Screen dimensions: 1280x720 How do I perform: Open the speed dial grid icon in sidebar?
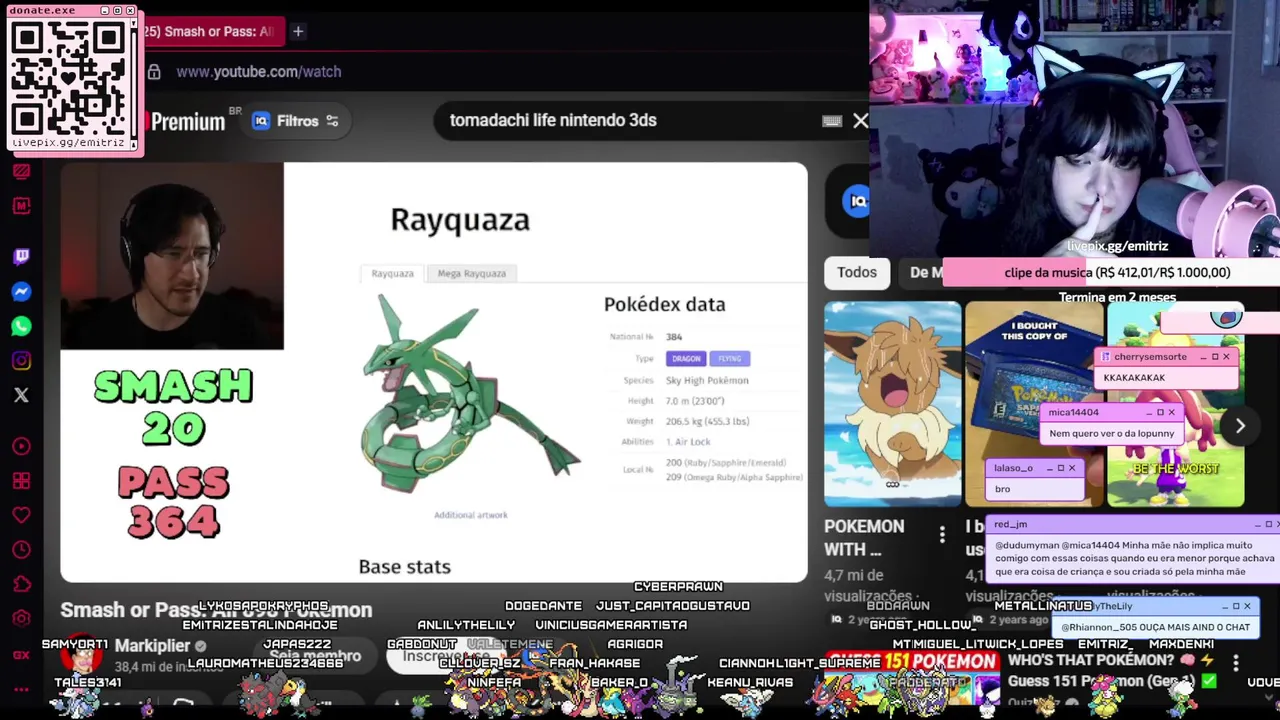point(21,481)
